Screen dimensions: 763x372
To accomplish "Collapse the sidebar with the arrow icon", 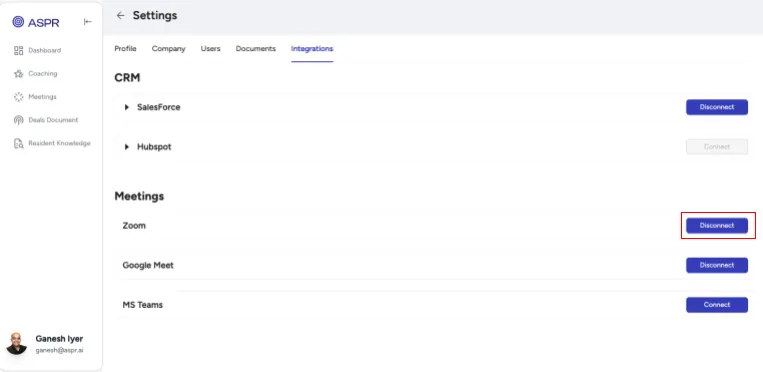I will (88, 21).
